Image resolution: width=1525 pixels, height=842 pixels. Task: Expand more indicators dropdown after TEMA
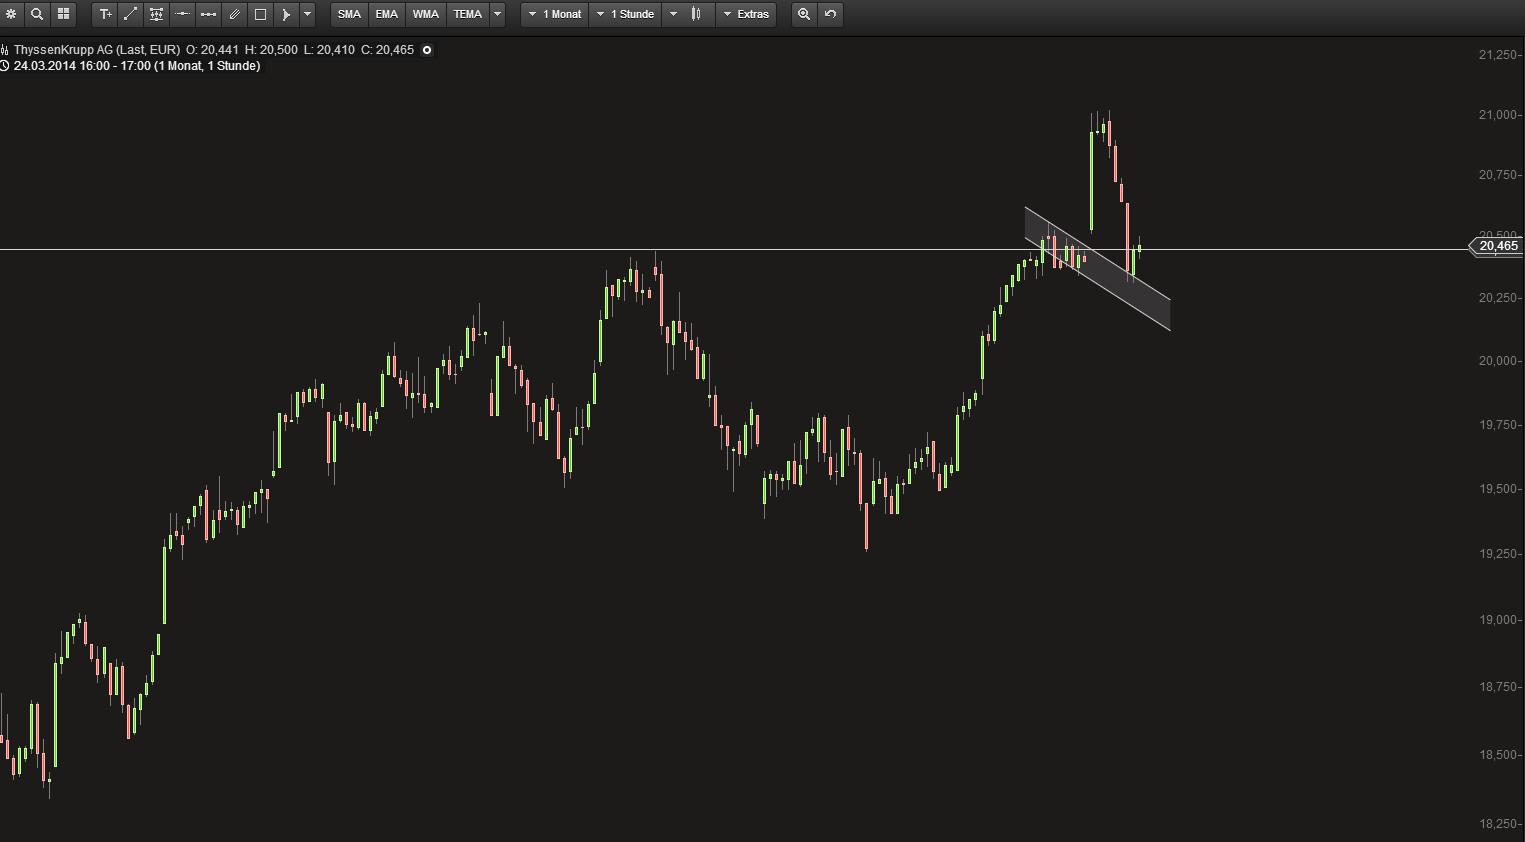point(498,14)
